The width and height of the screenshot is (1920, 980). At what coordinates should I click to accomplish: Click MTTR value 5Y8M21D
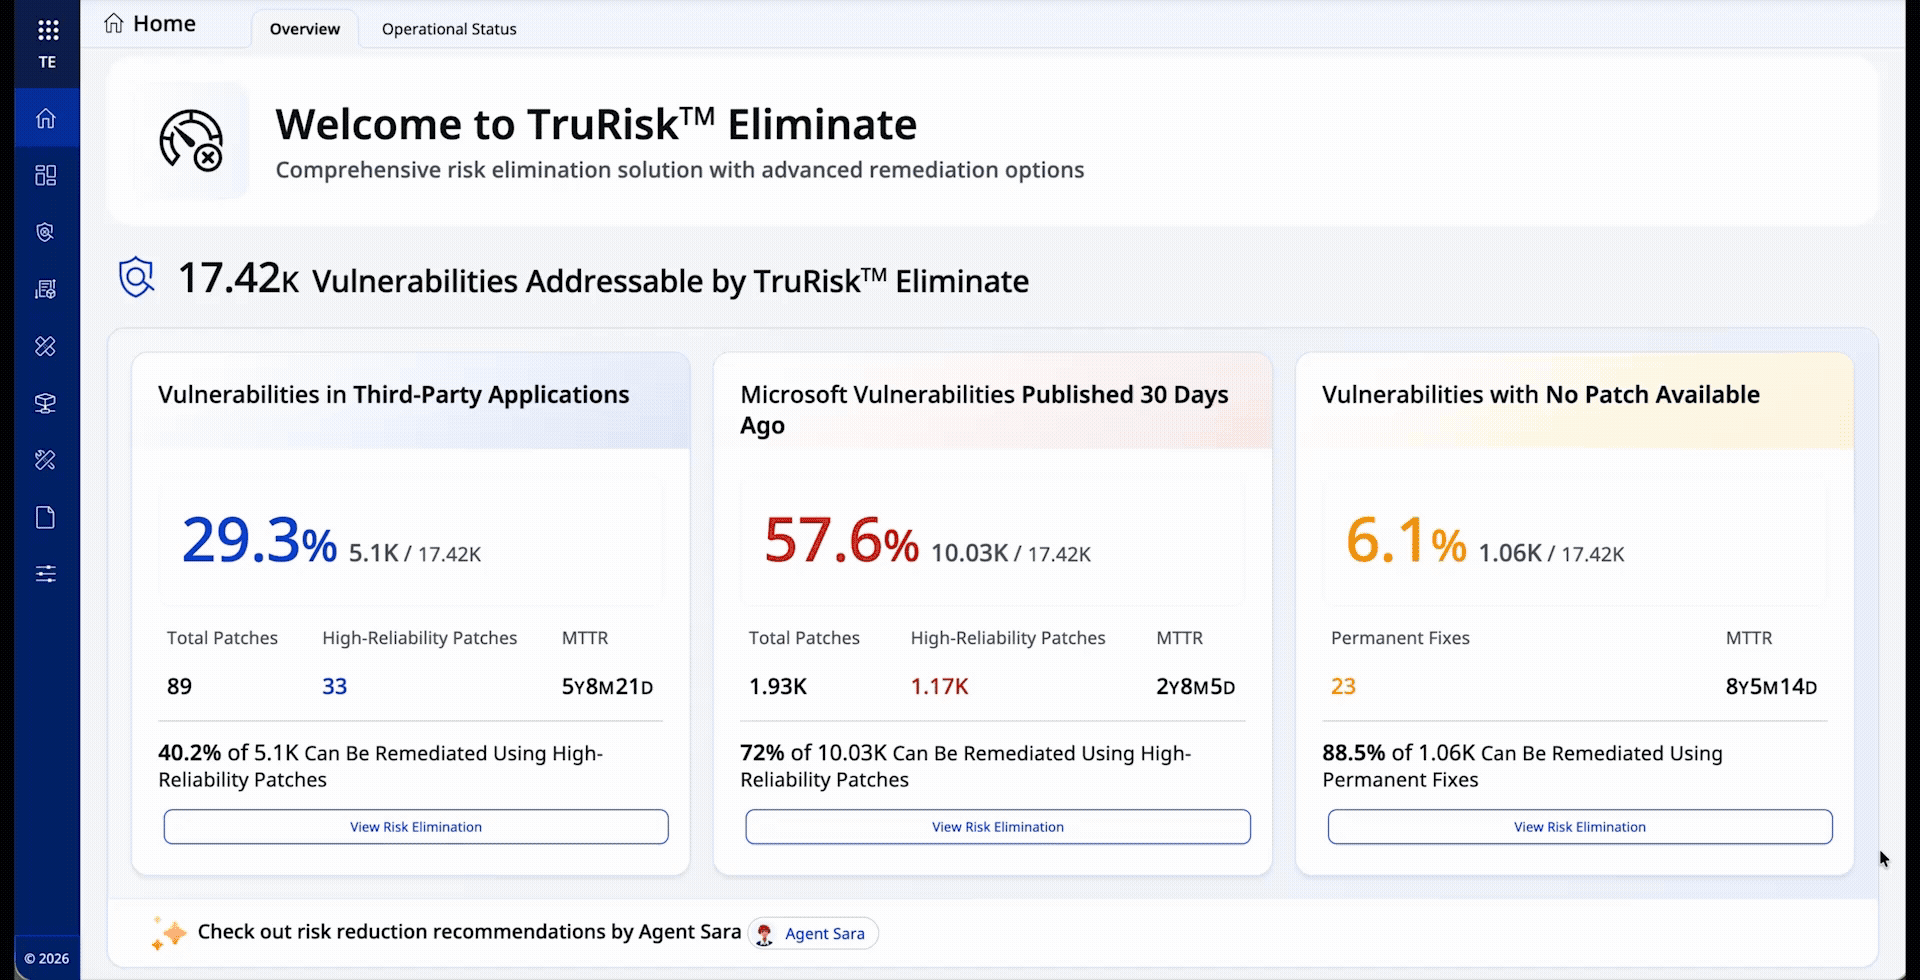607,686
